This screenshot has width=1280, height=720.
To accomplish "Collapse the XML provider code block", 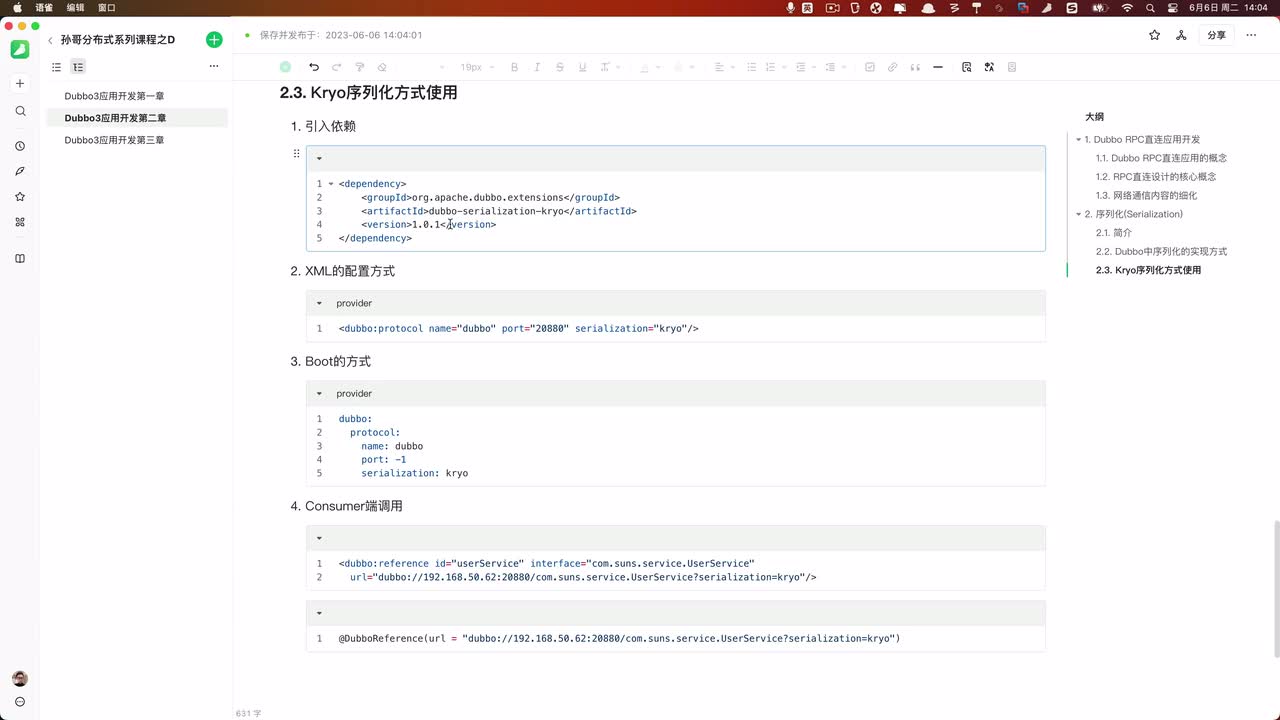I will (x=319, y=303).
